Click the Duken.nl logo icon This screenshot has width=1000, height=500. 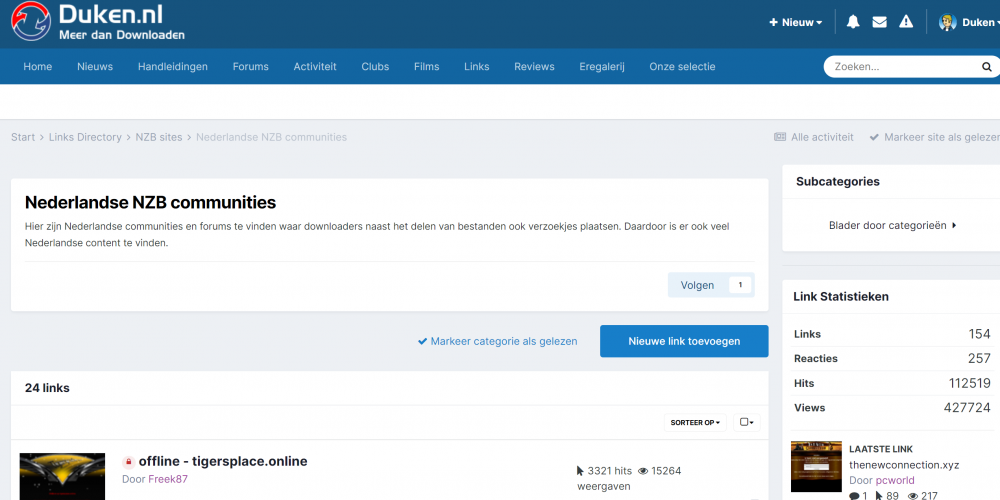pyautogui.click(x=31, y=22)
